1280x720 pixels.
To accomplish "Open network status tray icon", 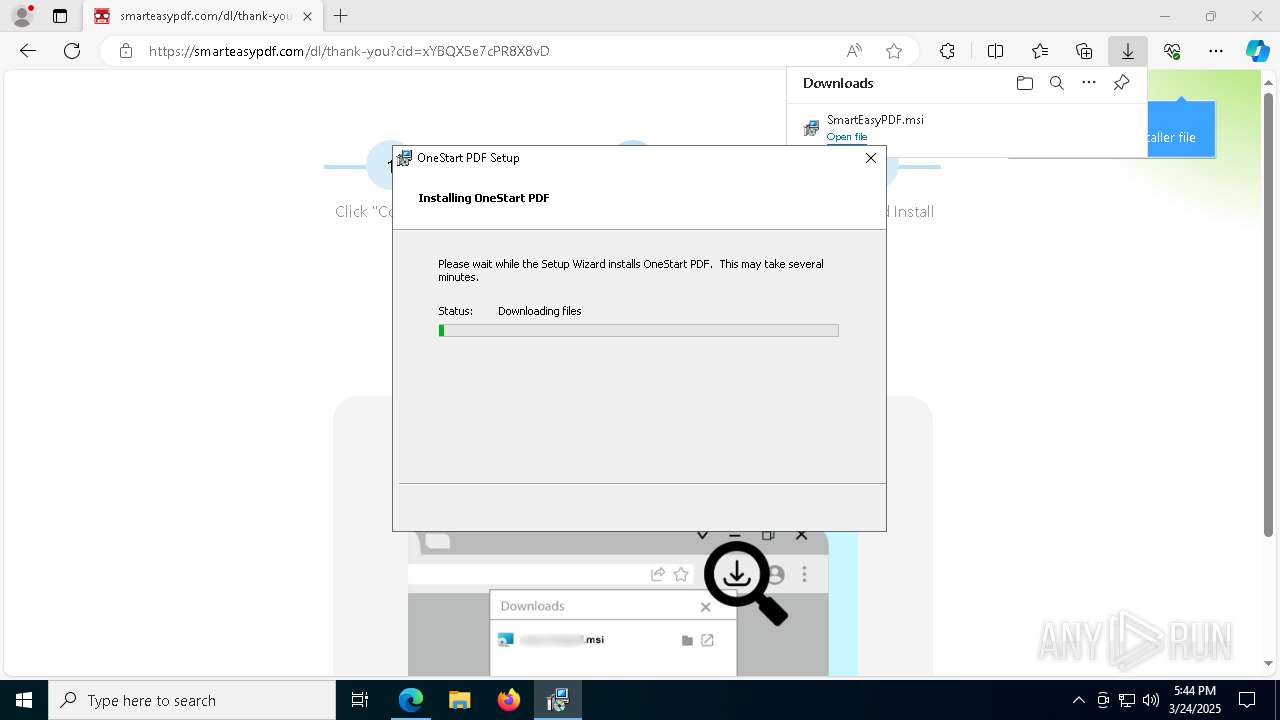I will (x=1127, y=700).
